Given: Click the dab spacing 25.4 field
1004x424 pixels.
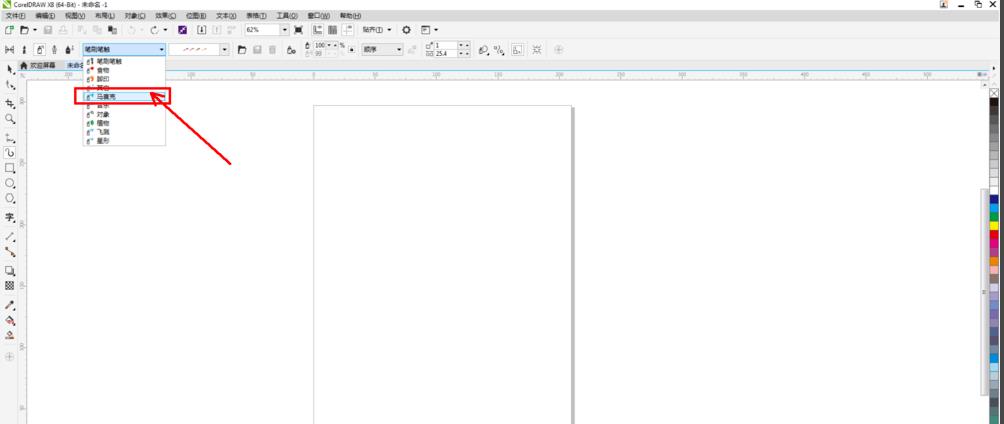Looking at the screenshot, I should pyautogui.click(x=446, y=53).
